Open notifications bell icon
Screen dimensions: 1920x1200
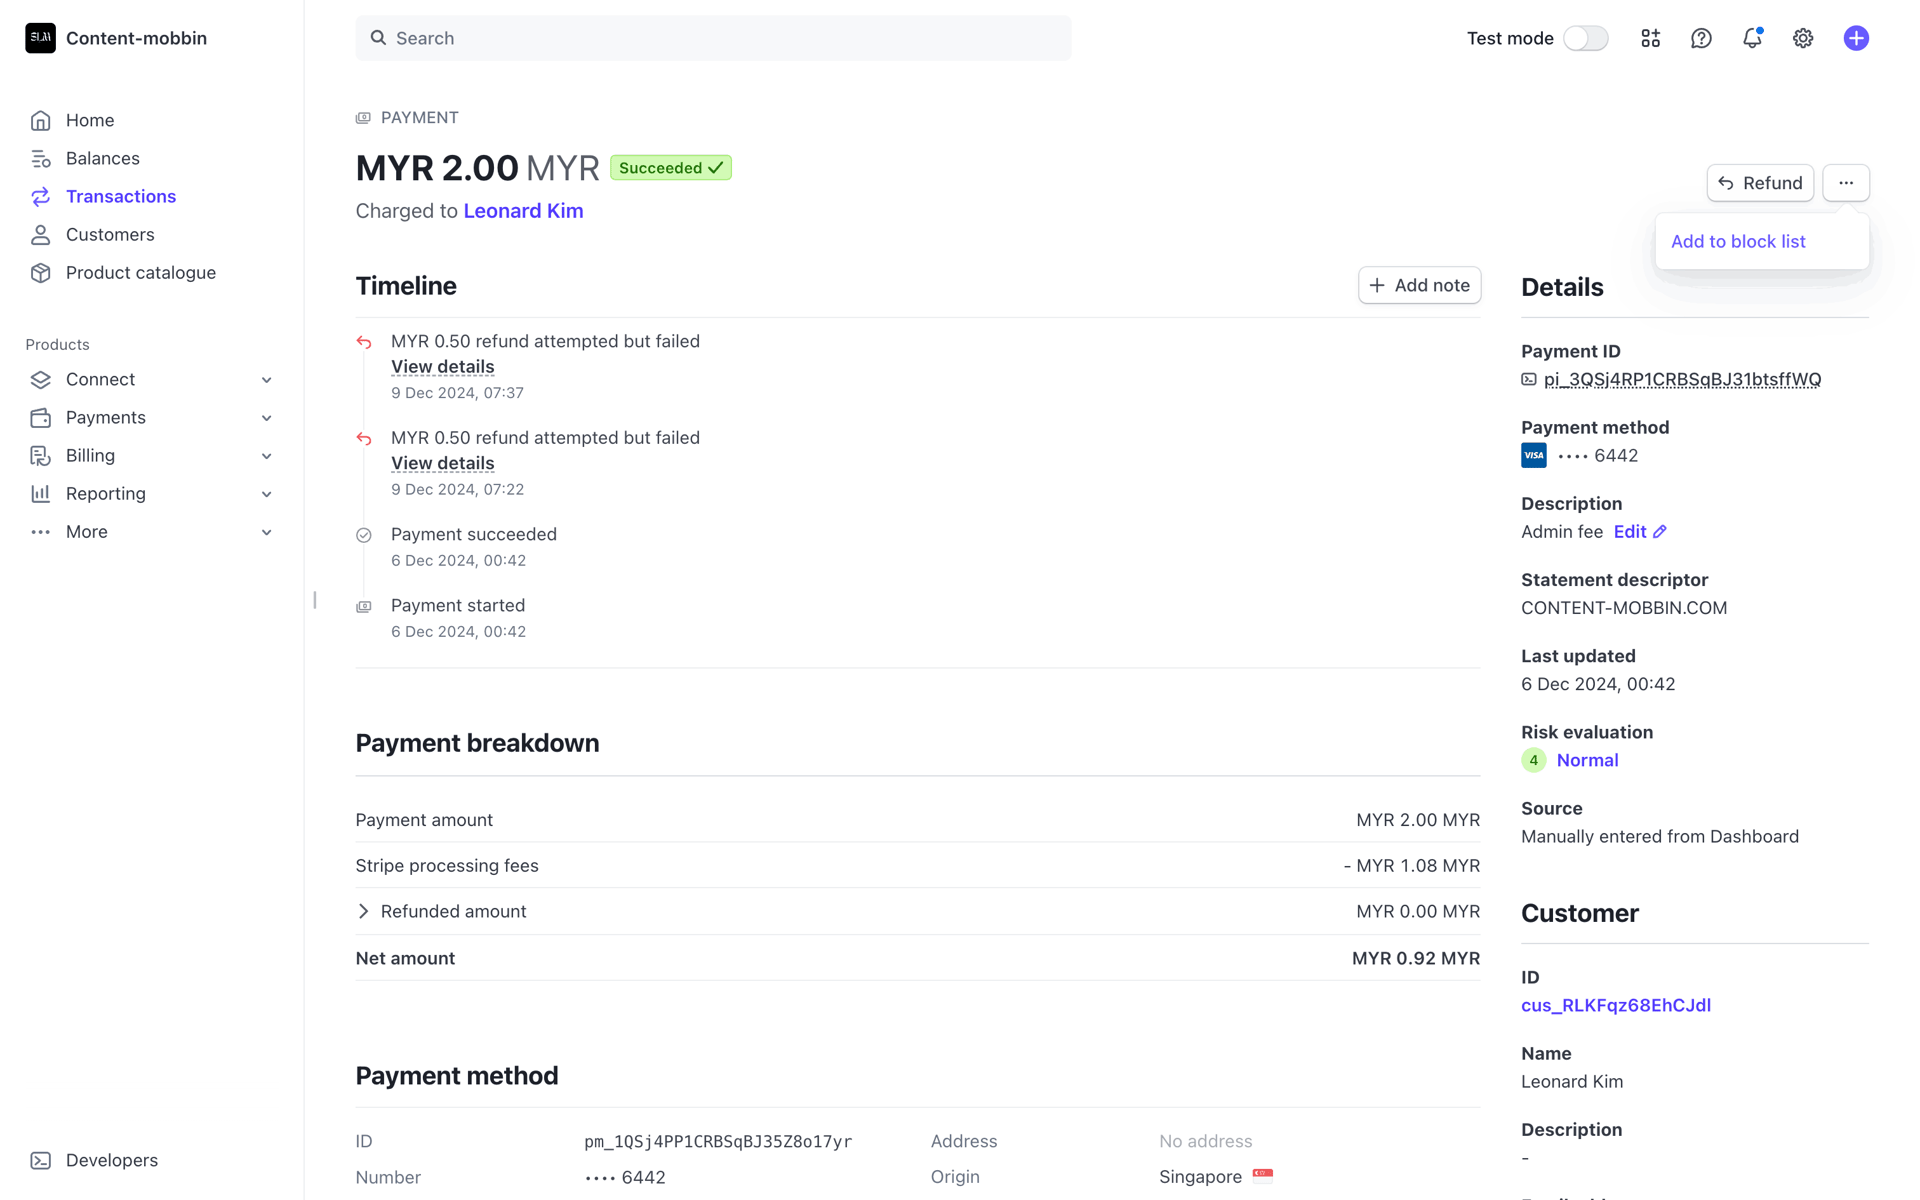tap(1752, 38)
